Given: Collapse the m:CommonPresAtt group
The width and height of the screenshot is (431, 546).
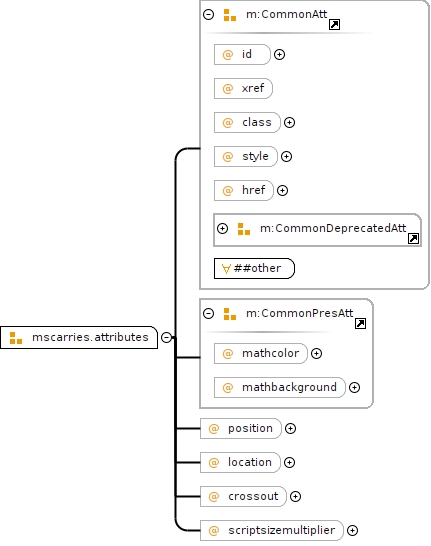Looking at the screenshot, I should [209, 313].
